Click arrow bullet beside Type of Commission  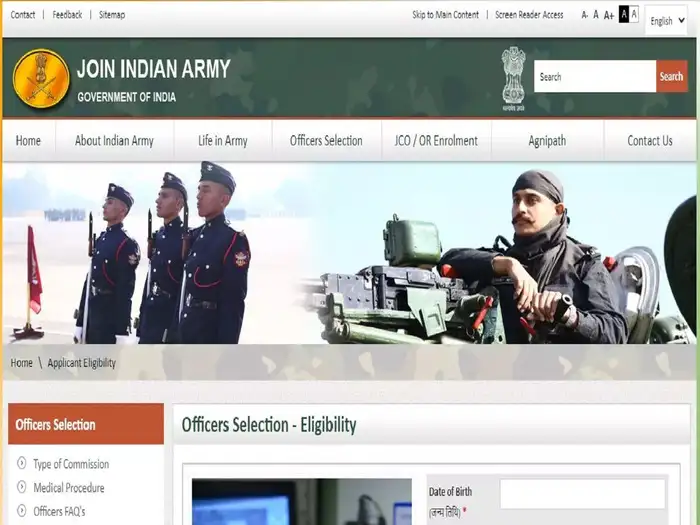22,463
